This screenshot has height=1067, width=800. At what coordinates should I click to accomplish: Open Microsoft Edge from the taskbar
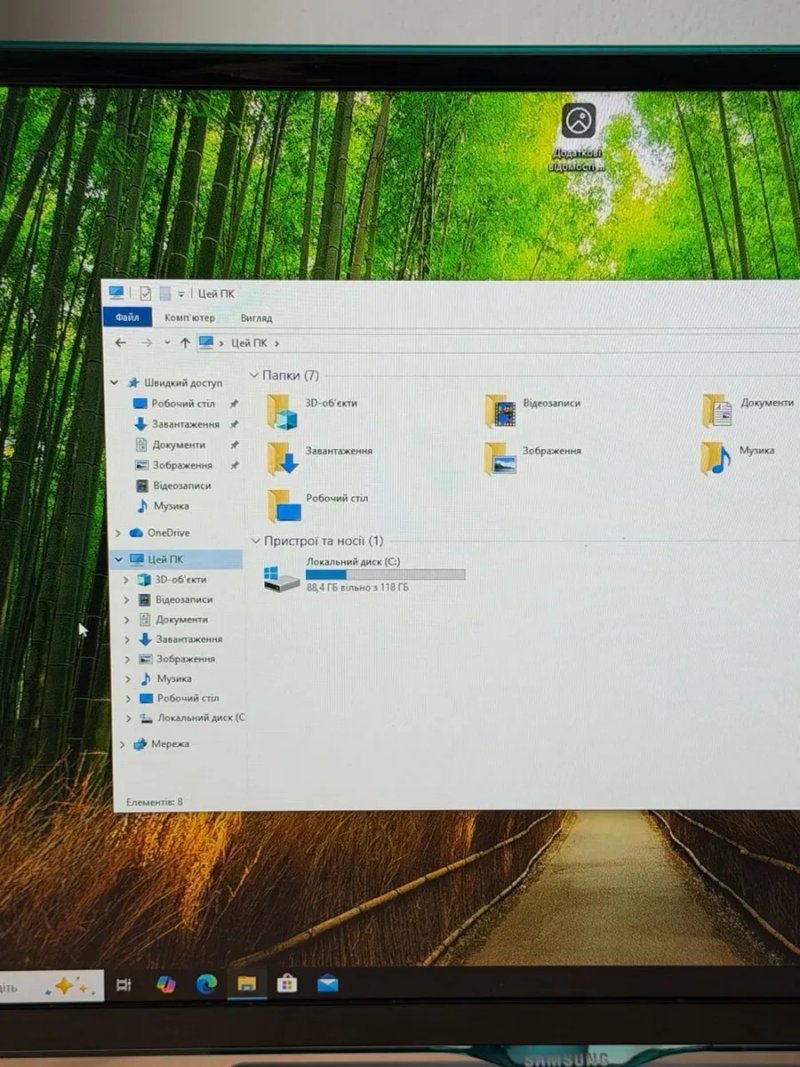point(206,984)
